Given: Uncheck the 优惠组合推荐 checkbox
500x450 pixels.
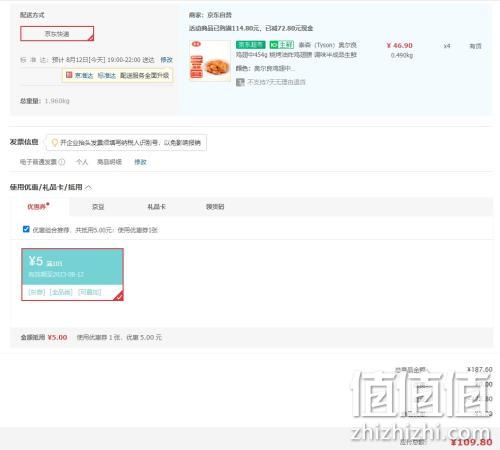Looking at the screenshot, I should tap(26, 229).
